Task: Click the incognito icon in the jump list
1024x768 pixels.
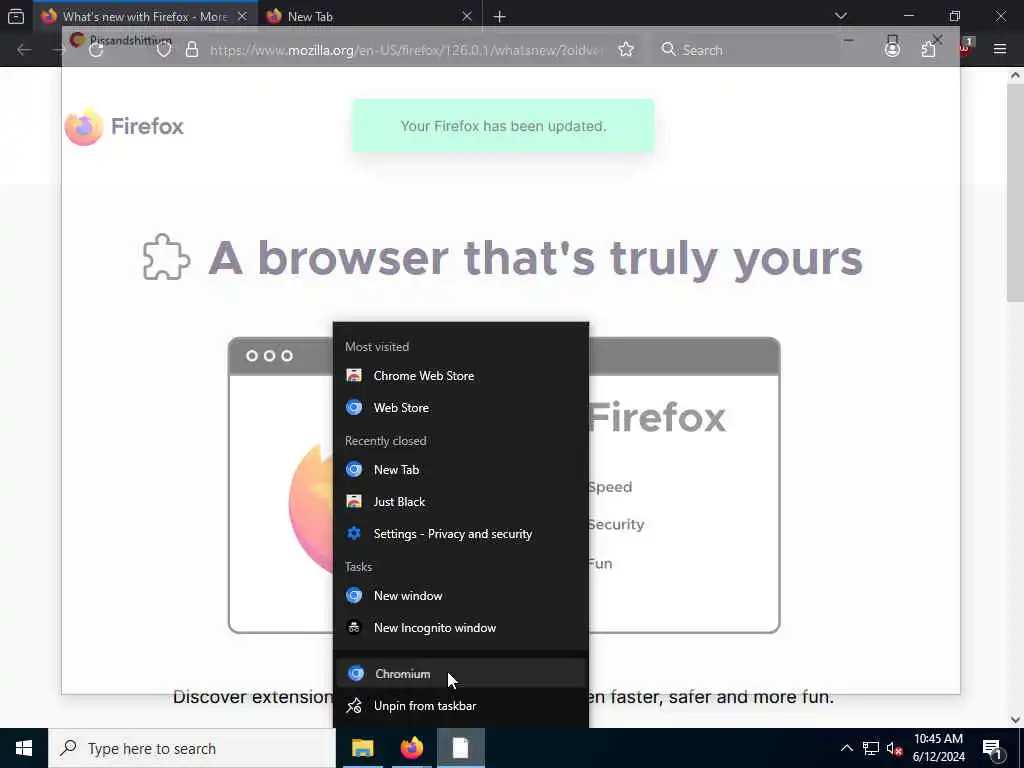Action: point(354,628)
